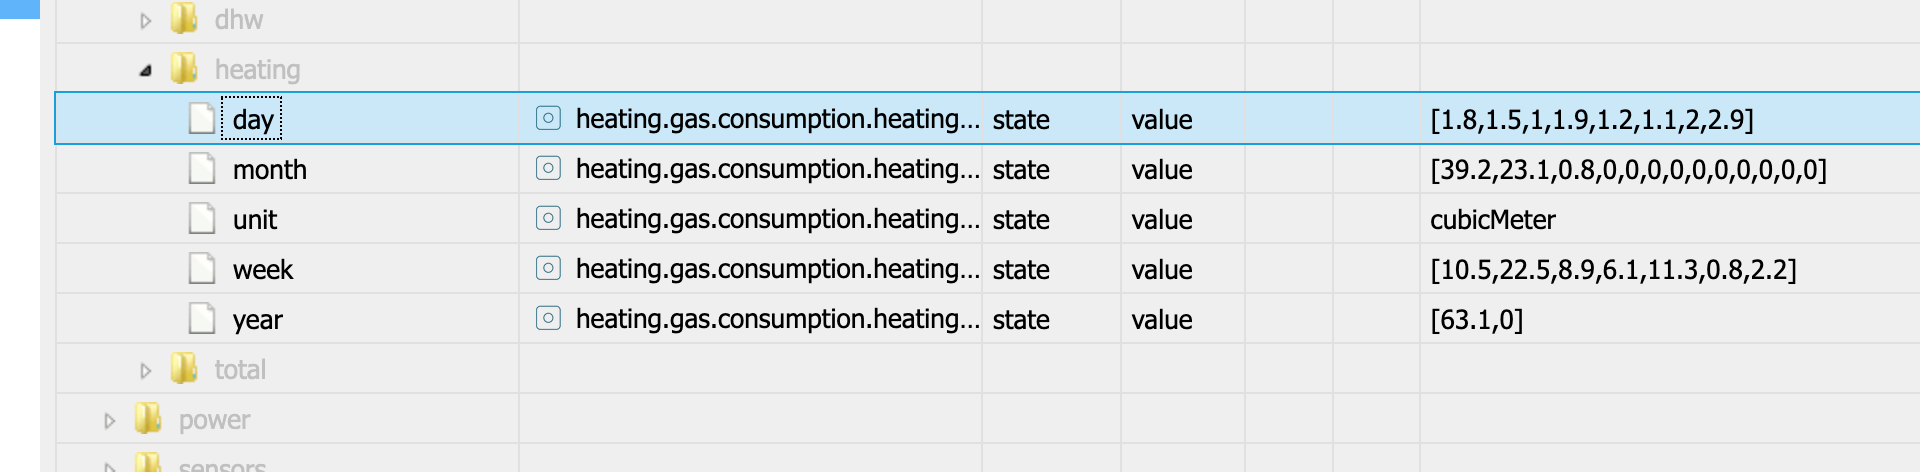1920x472 pixels.
Task: Expand the dhw folder
Action: point(146,20)
